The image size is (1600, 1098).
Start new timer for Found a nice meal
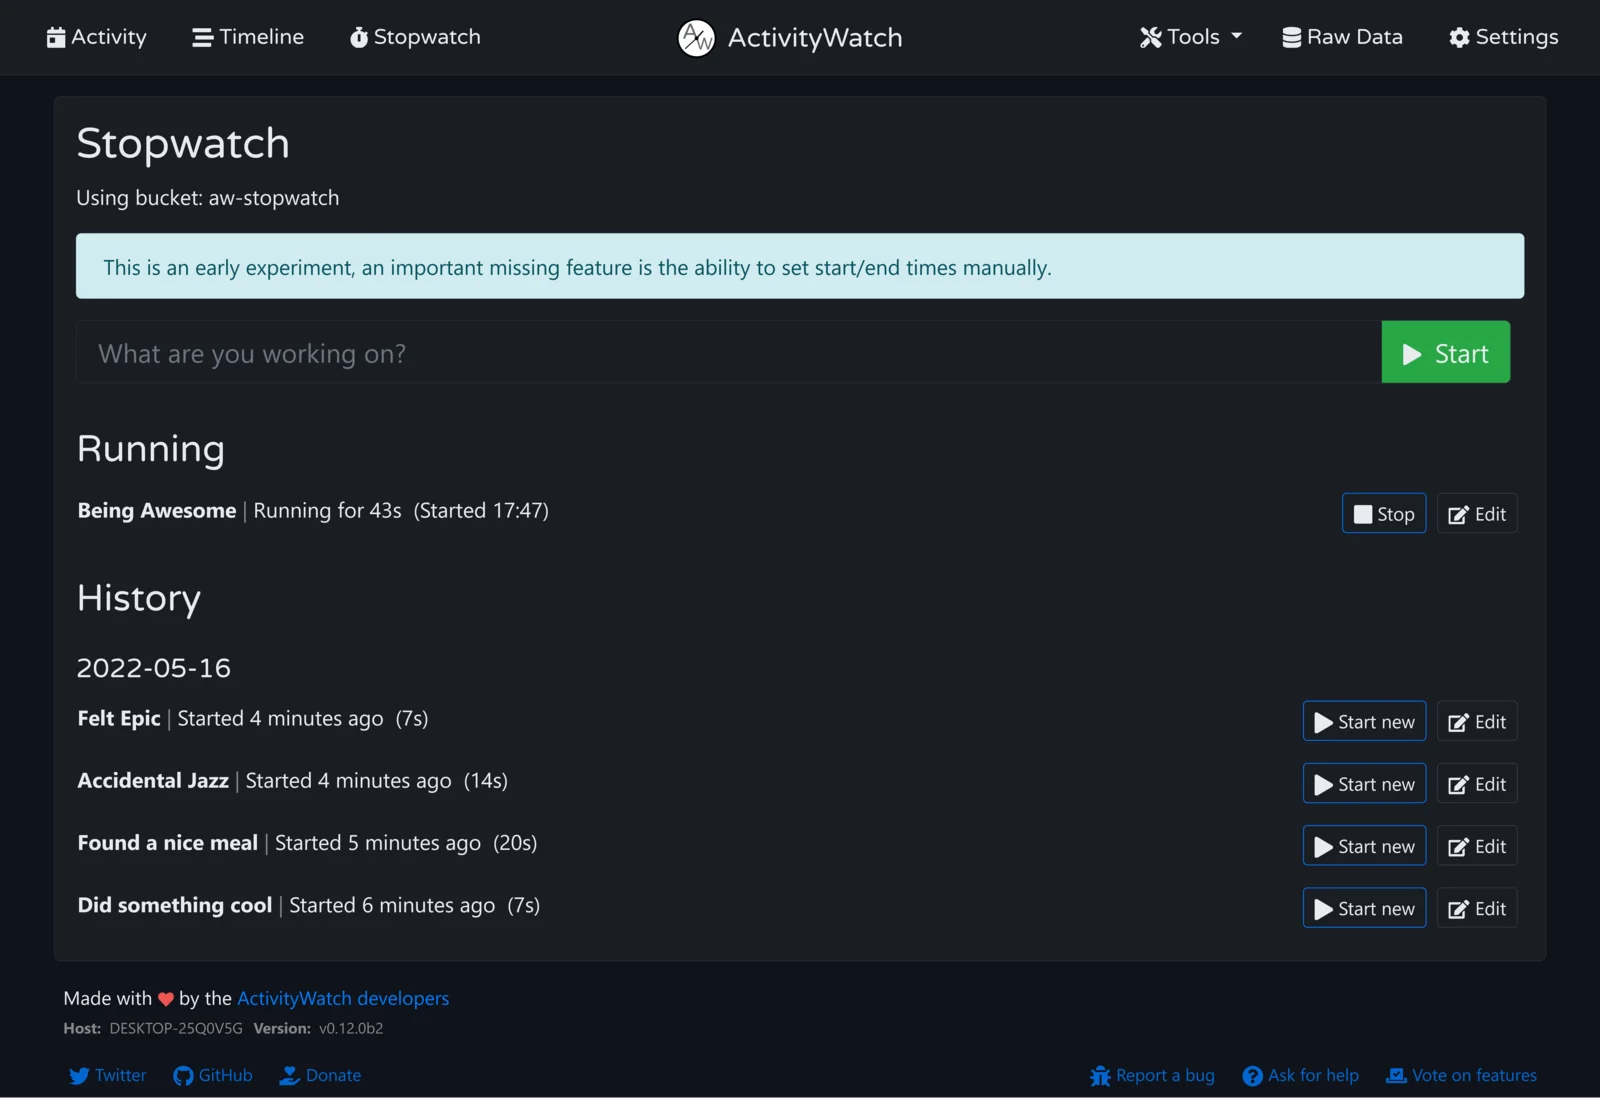click(1364, 846)
